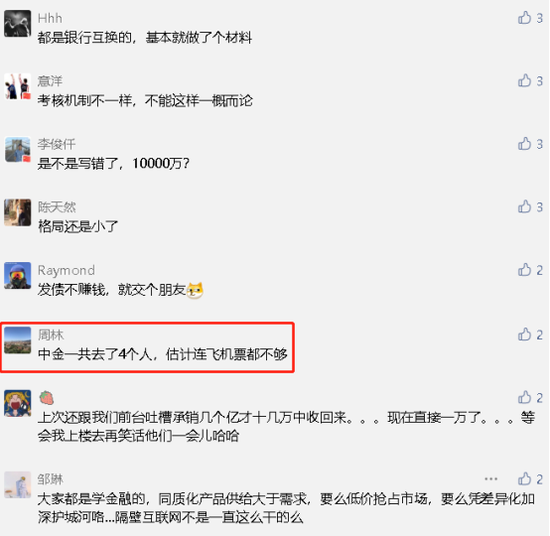Open Hhh's profile avatar
The height and width of the screenshot is (536, 550).
[x=18, y=24]
